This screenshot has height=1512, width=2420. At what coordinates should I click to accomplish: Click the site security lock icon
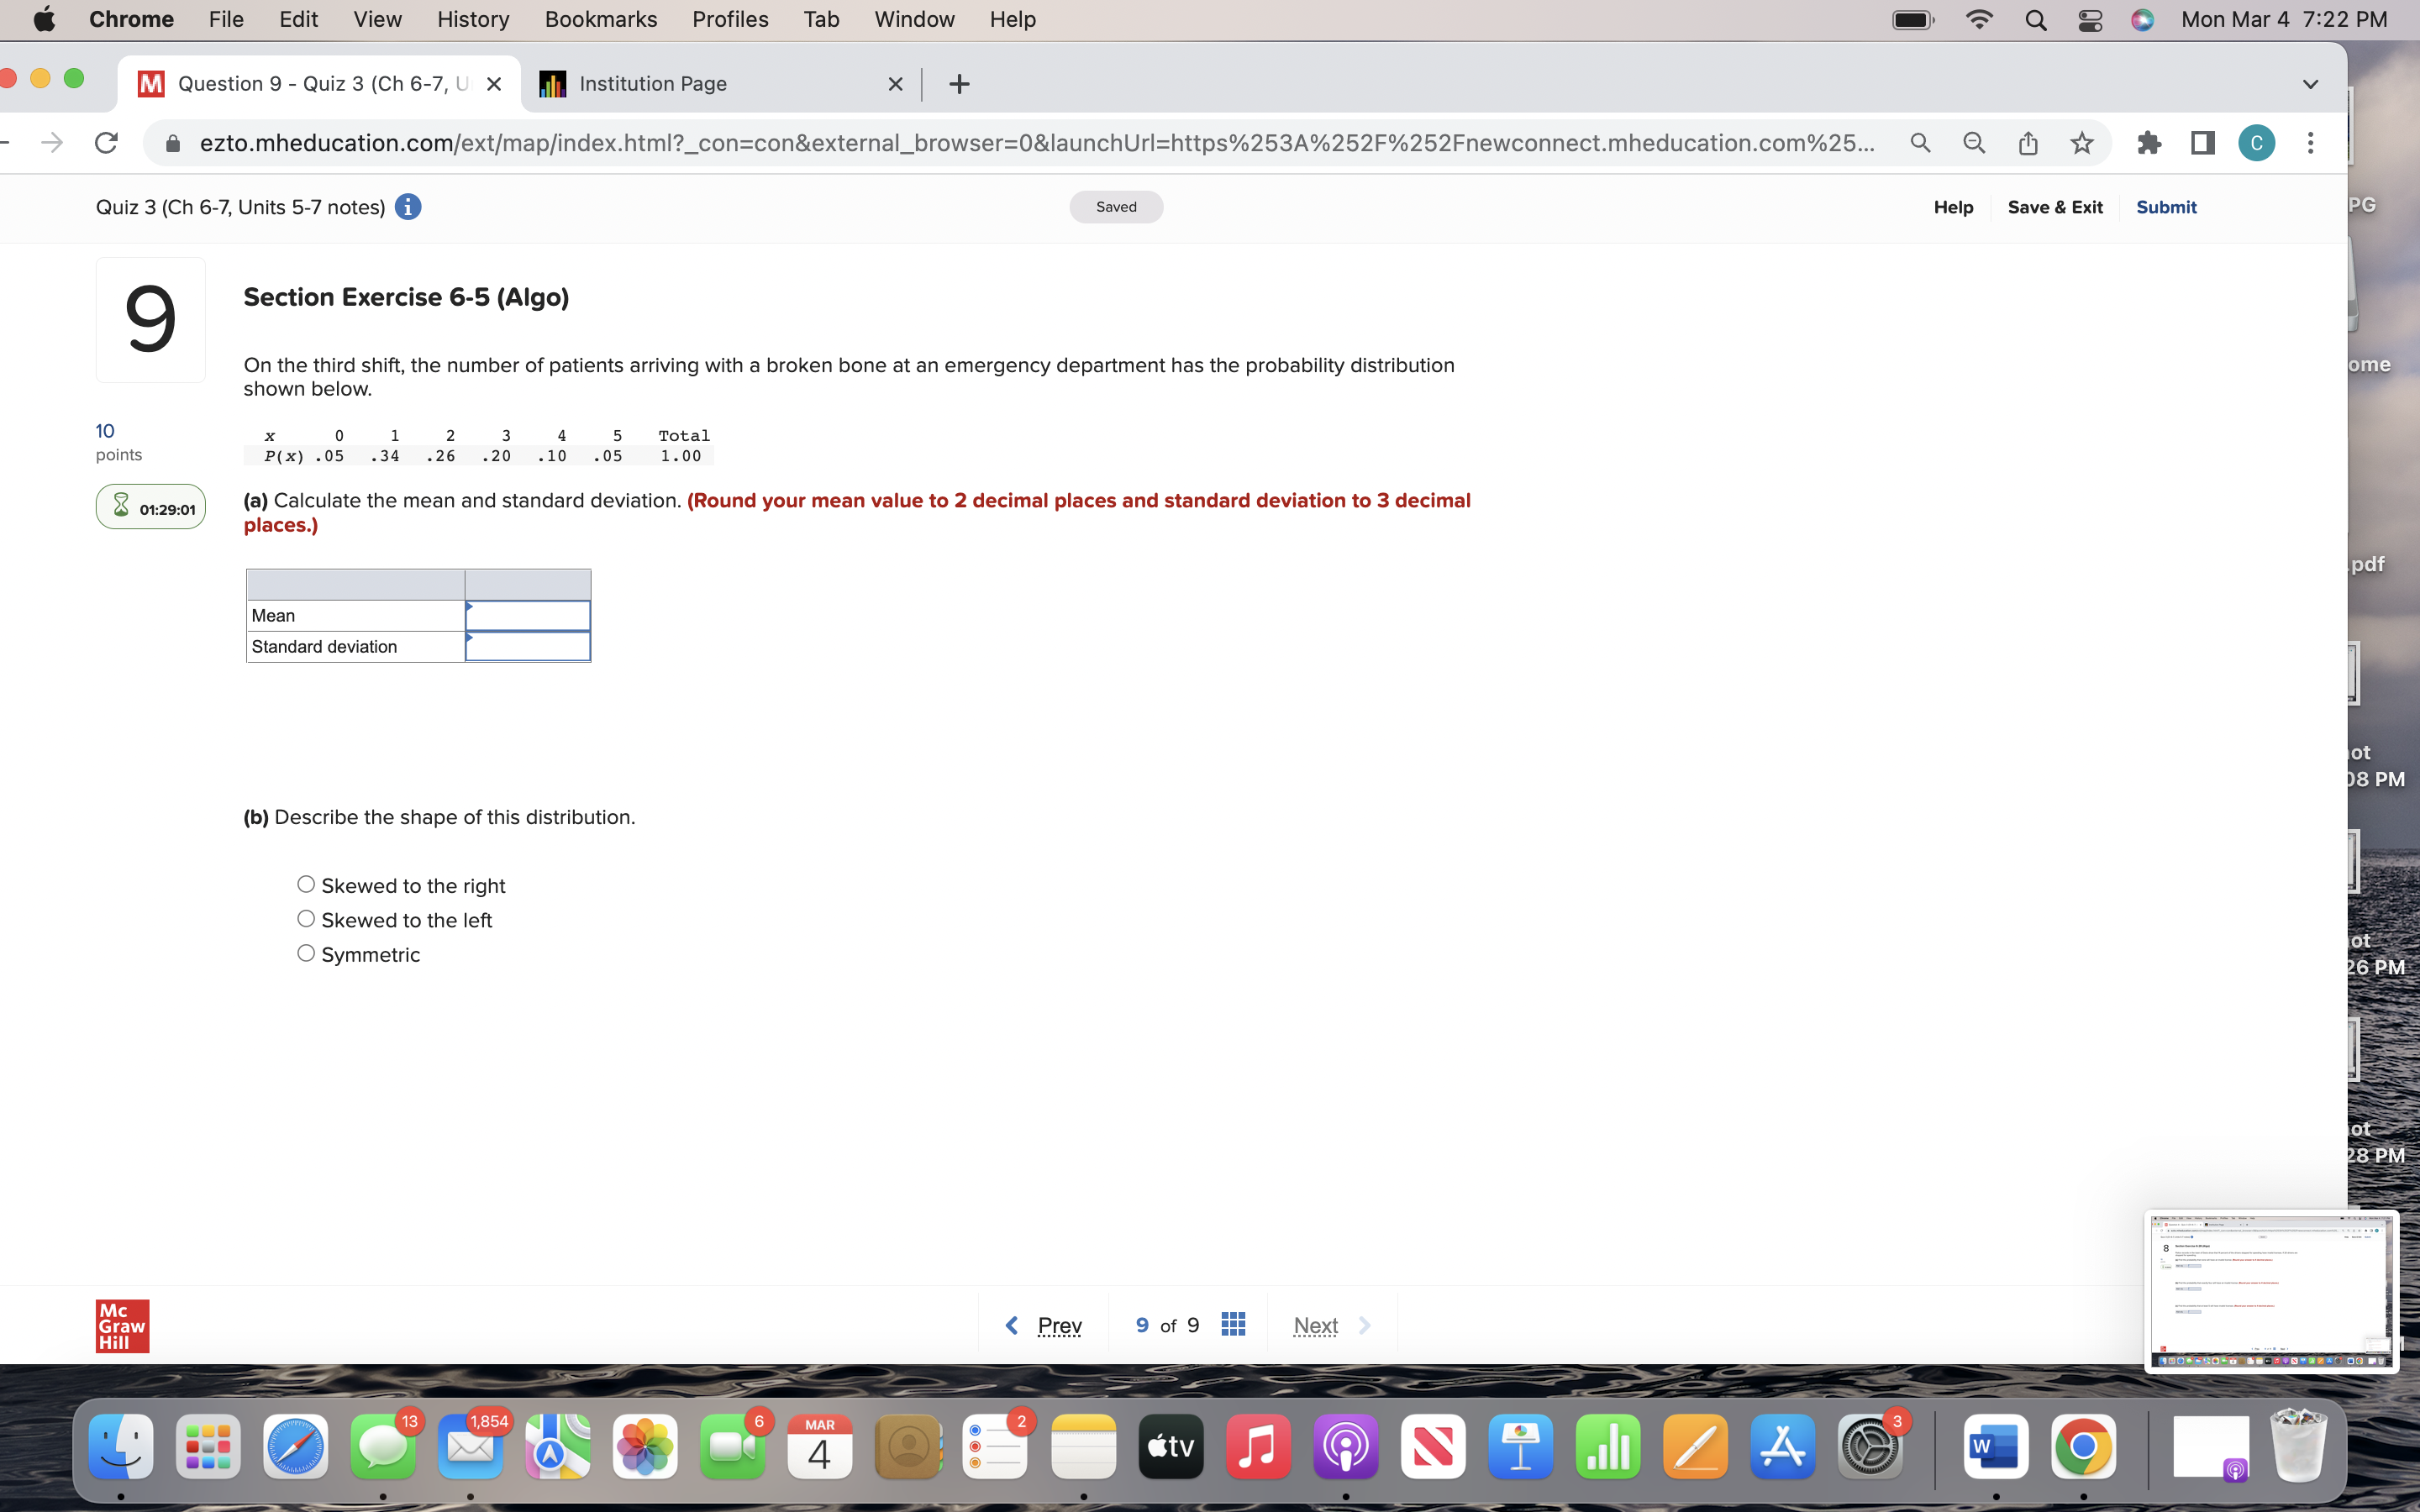[x=171, y=143]
